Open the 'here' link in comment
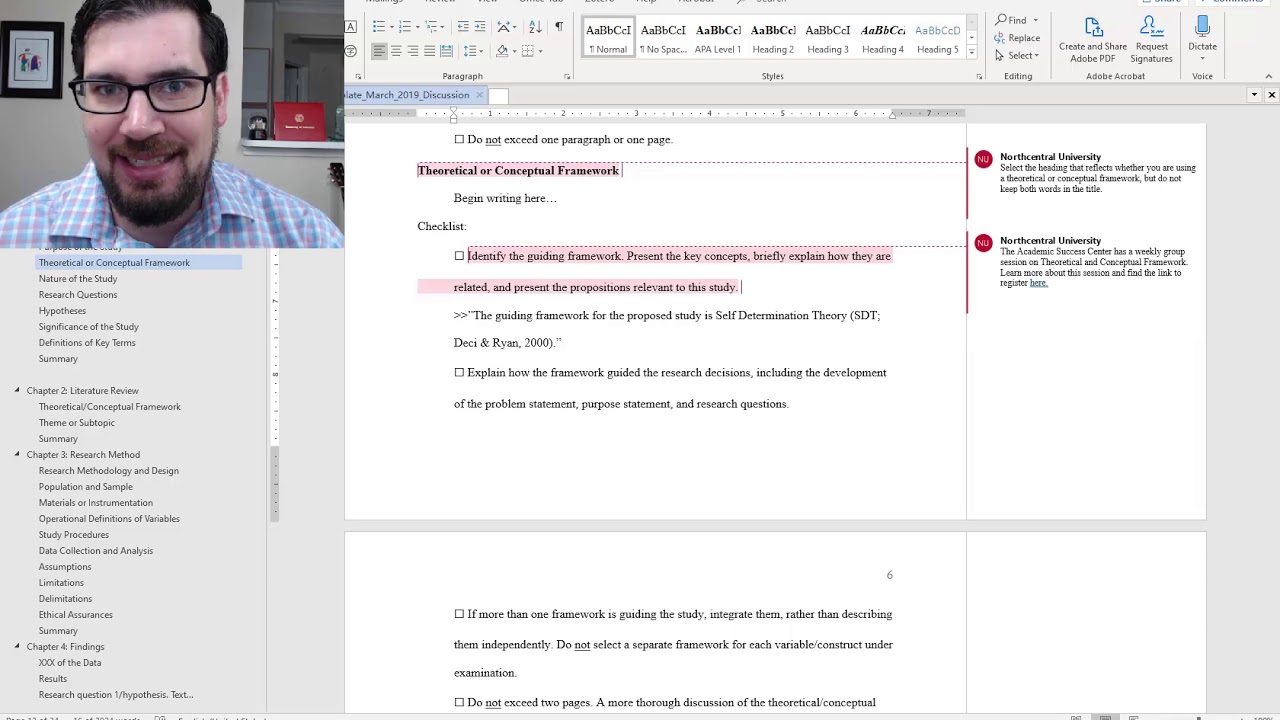This screenshot has width=1280, height=720. (1038, 283)
